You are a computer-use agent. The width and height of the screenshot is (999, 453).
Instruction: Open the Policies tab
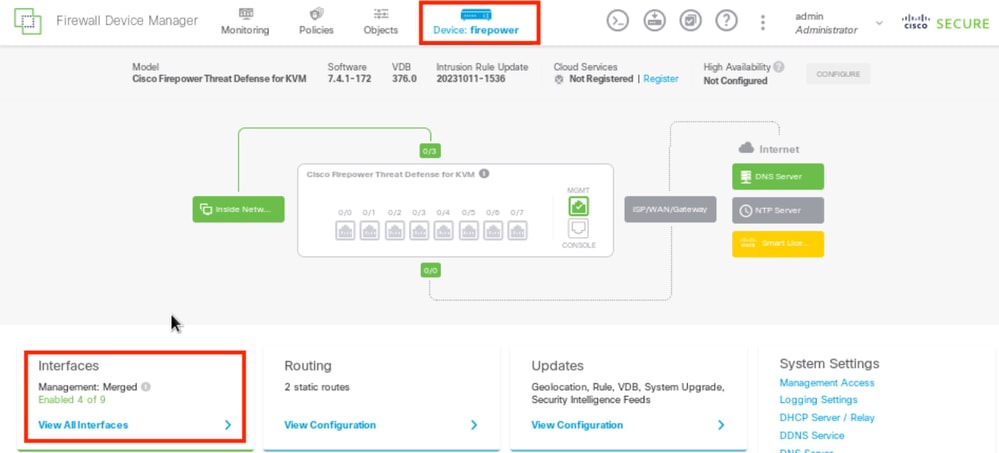point(317,22)
